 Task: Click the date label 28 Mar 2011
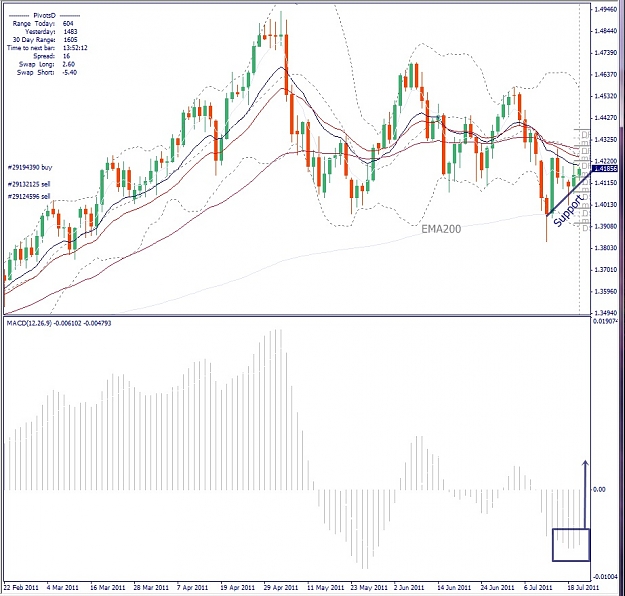pos(151,588)
